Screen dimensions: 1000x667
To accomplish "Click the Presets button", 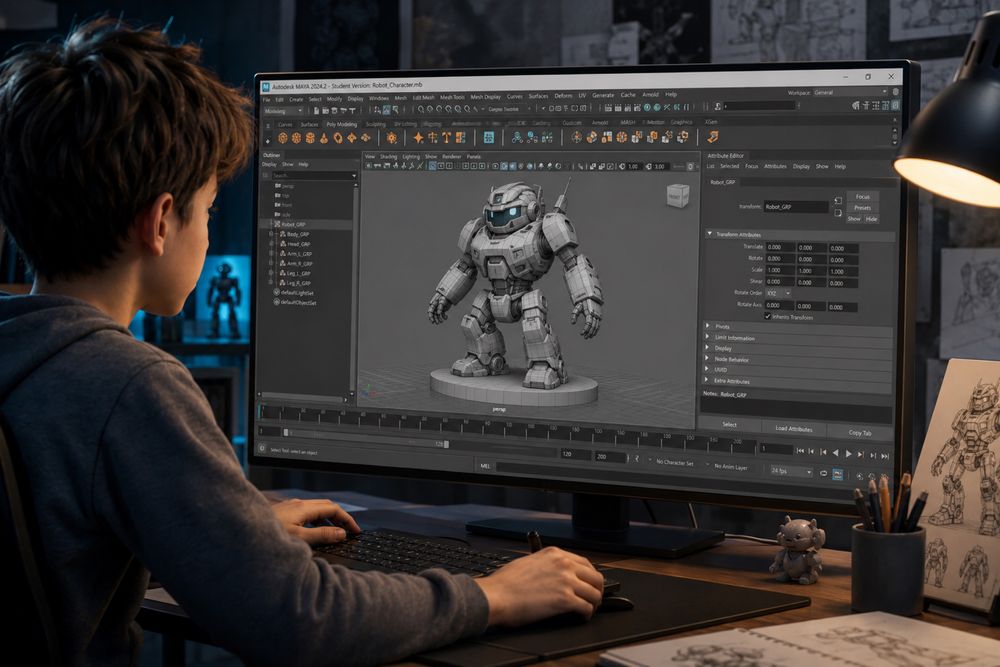I will pos(862,208).
